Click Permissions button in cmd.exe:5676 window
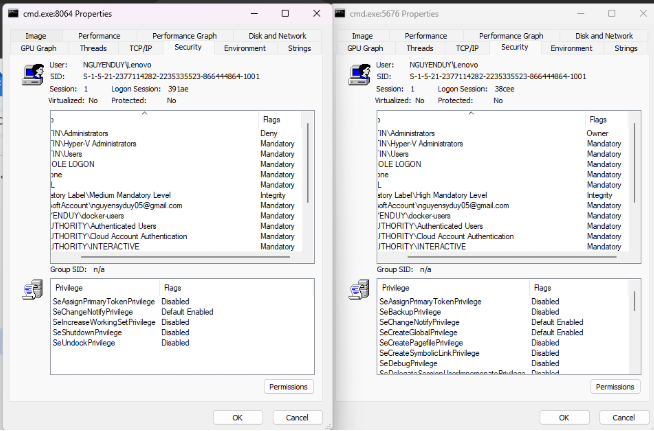This screenshot has height=431, width=654. pos(615,387)
